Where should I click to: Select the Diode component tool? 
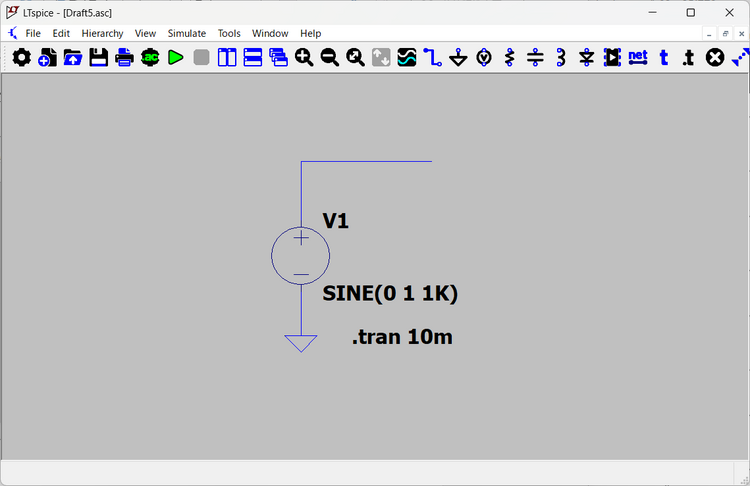[587, 58]
